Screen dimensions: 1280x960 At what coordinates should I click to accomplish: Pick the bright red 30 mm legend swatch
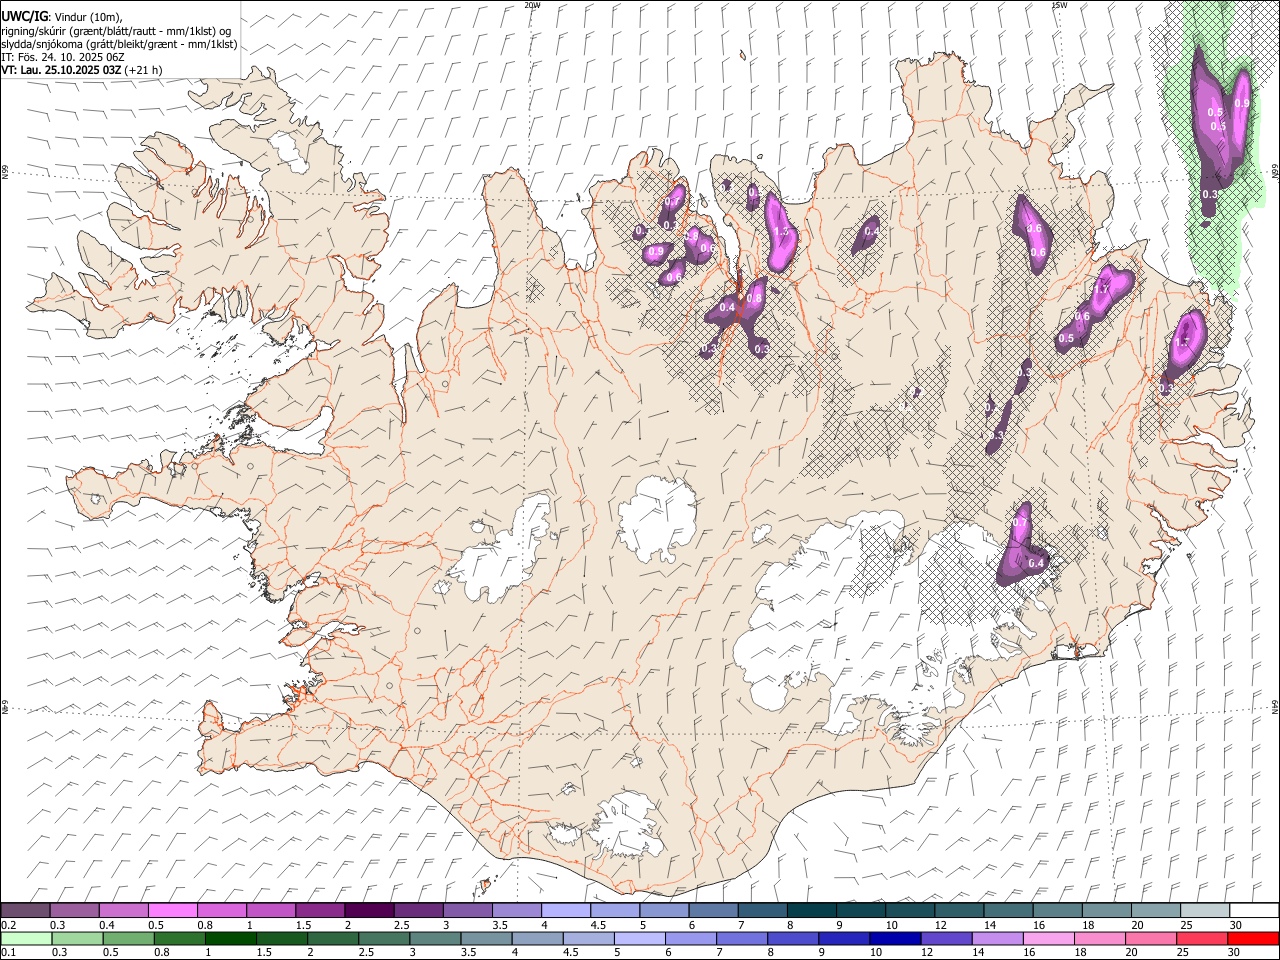(1254, 938)
